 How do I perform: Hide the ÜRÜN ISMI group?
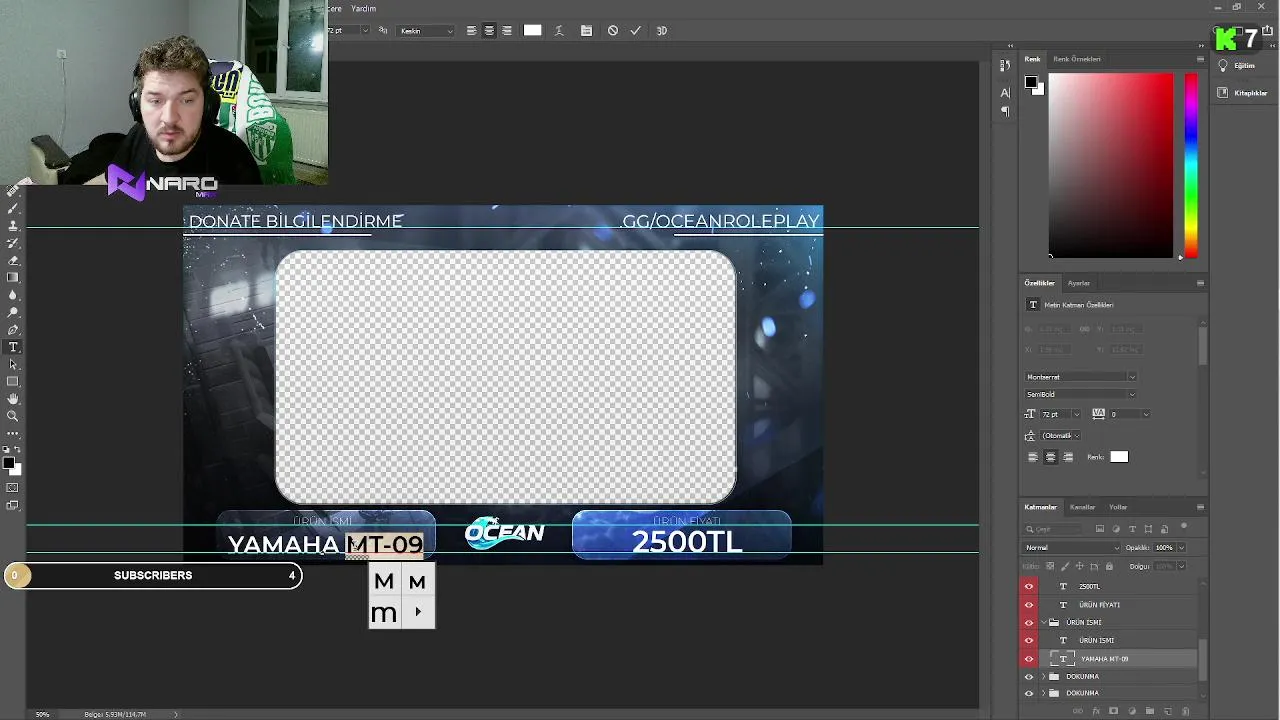(x=1029, y=622)
